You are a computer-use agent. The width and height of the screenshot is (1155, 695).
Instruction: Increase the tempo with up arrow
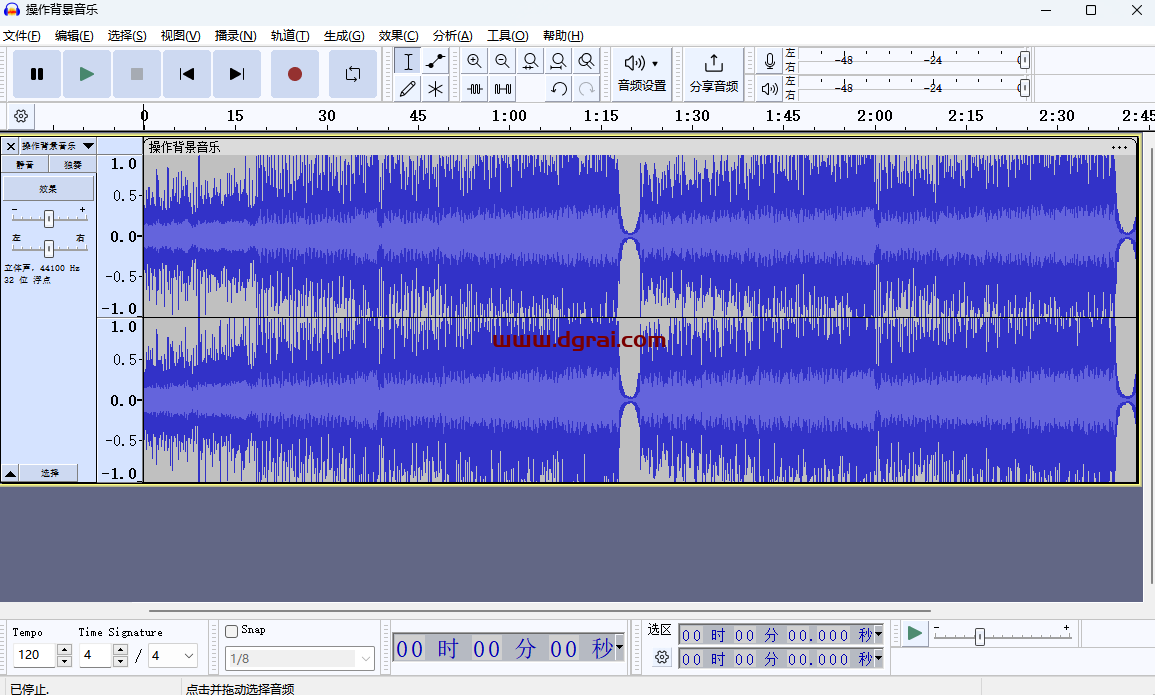click(x=64, y=649)
